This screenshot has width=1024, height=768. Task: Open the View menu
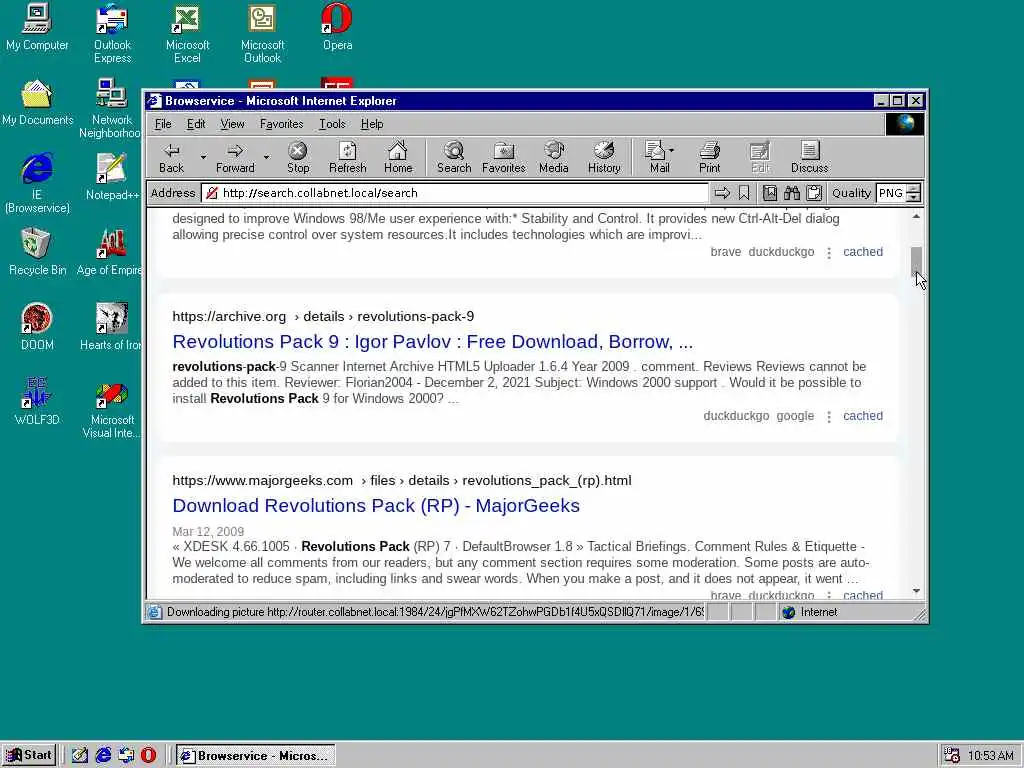232,123
